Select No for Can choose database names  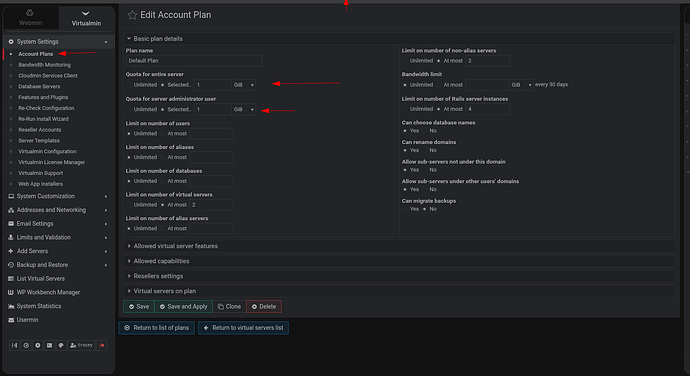[x=425, y=131]
